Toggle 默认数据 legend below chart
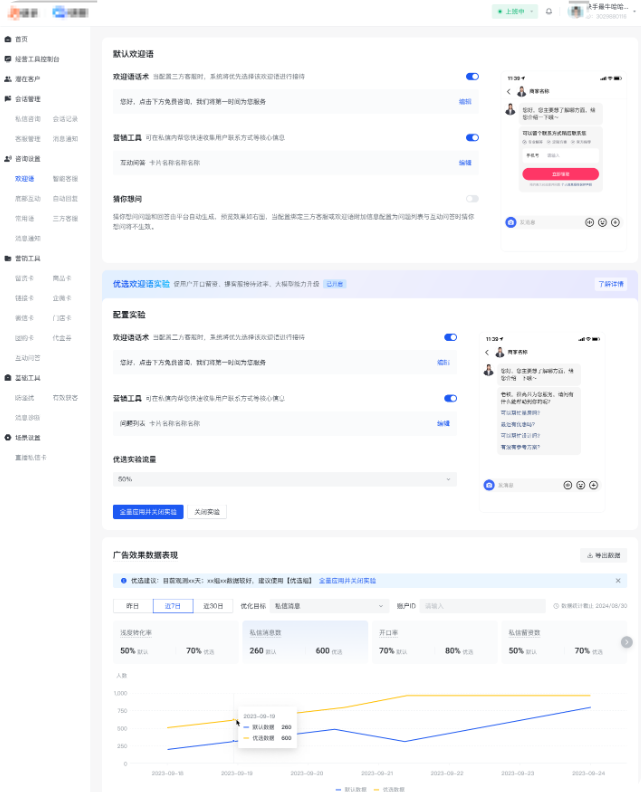 [x=352, y=789]
